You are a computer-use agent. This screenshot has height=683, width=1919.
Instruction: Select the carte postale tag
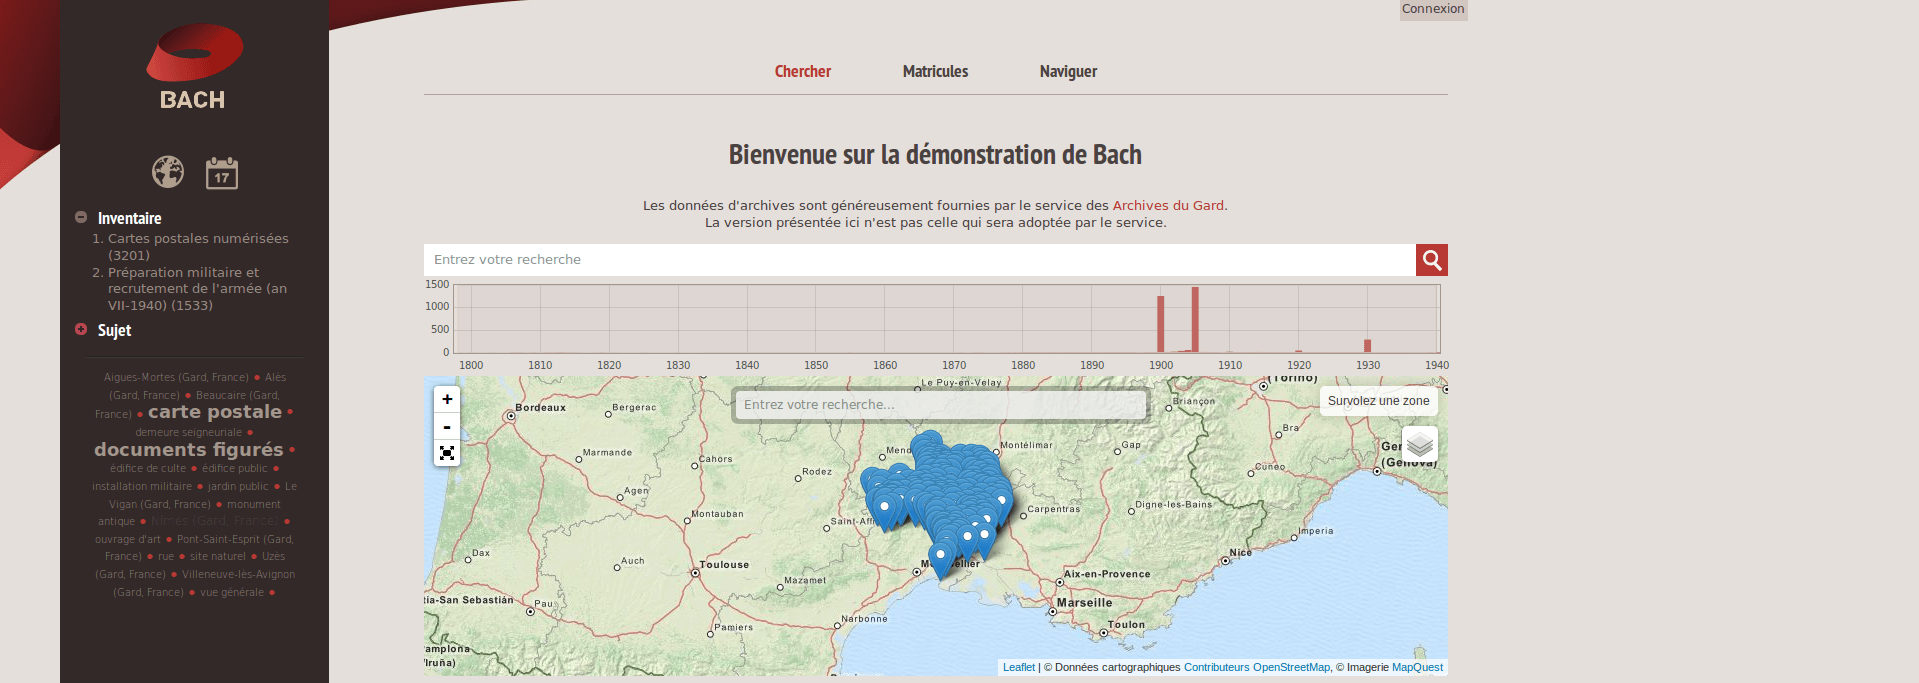click(215, 412)
